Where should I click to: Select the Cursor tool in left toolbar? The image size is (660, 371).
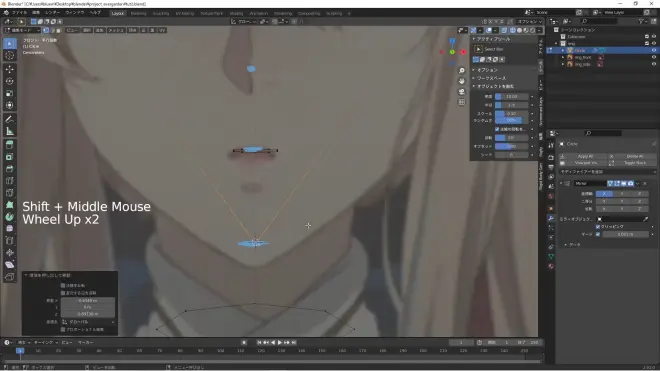[x=10, y=56]
